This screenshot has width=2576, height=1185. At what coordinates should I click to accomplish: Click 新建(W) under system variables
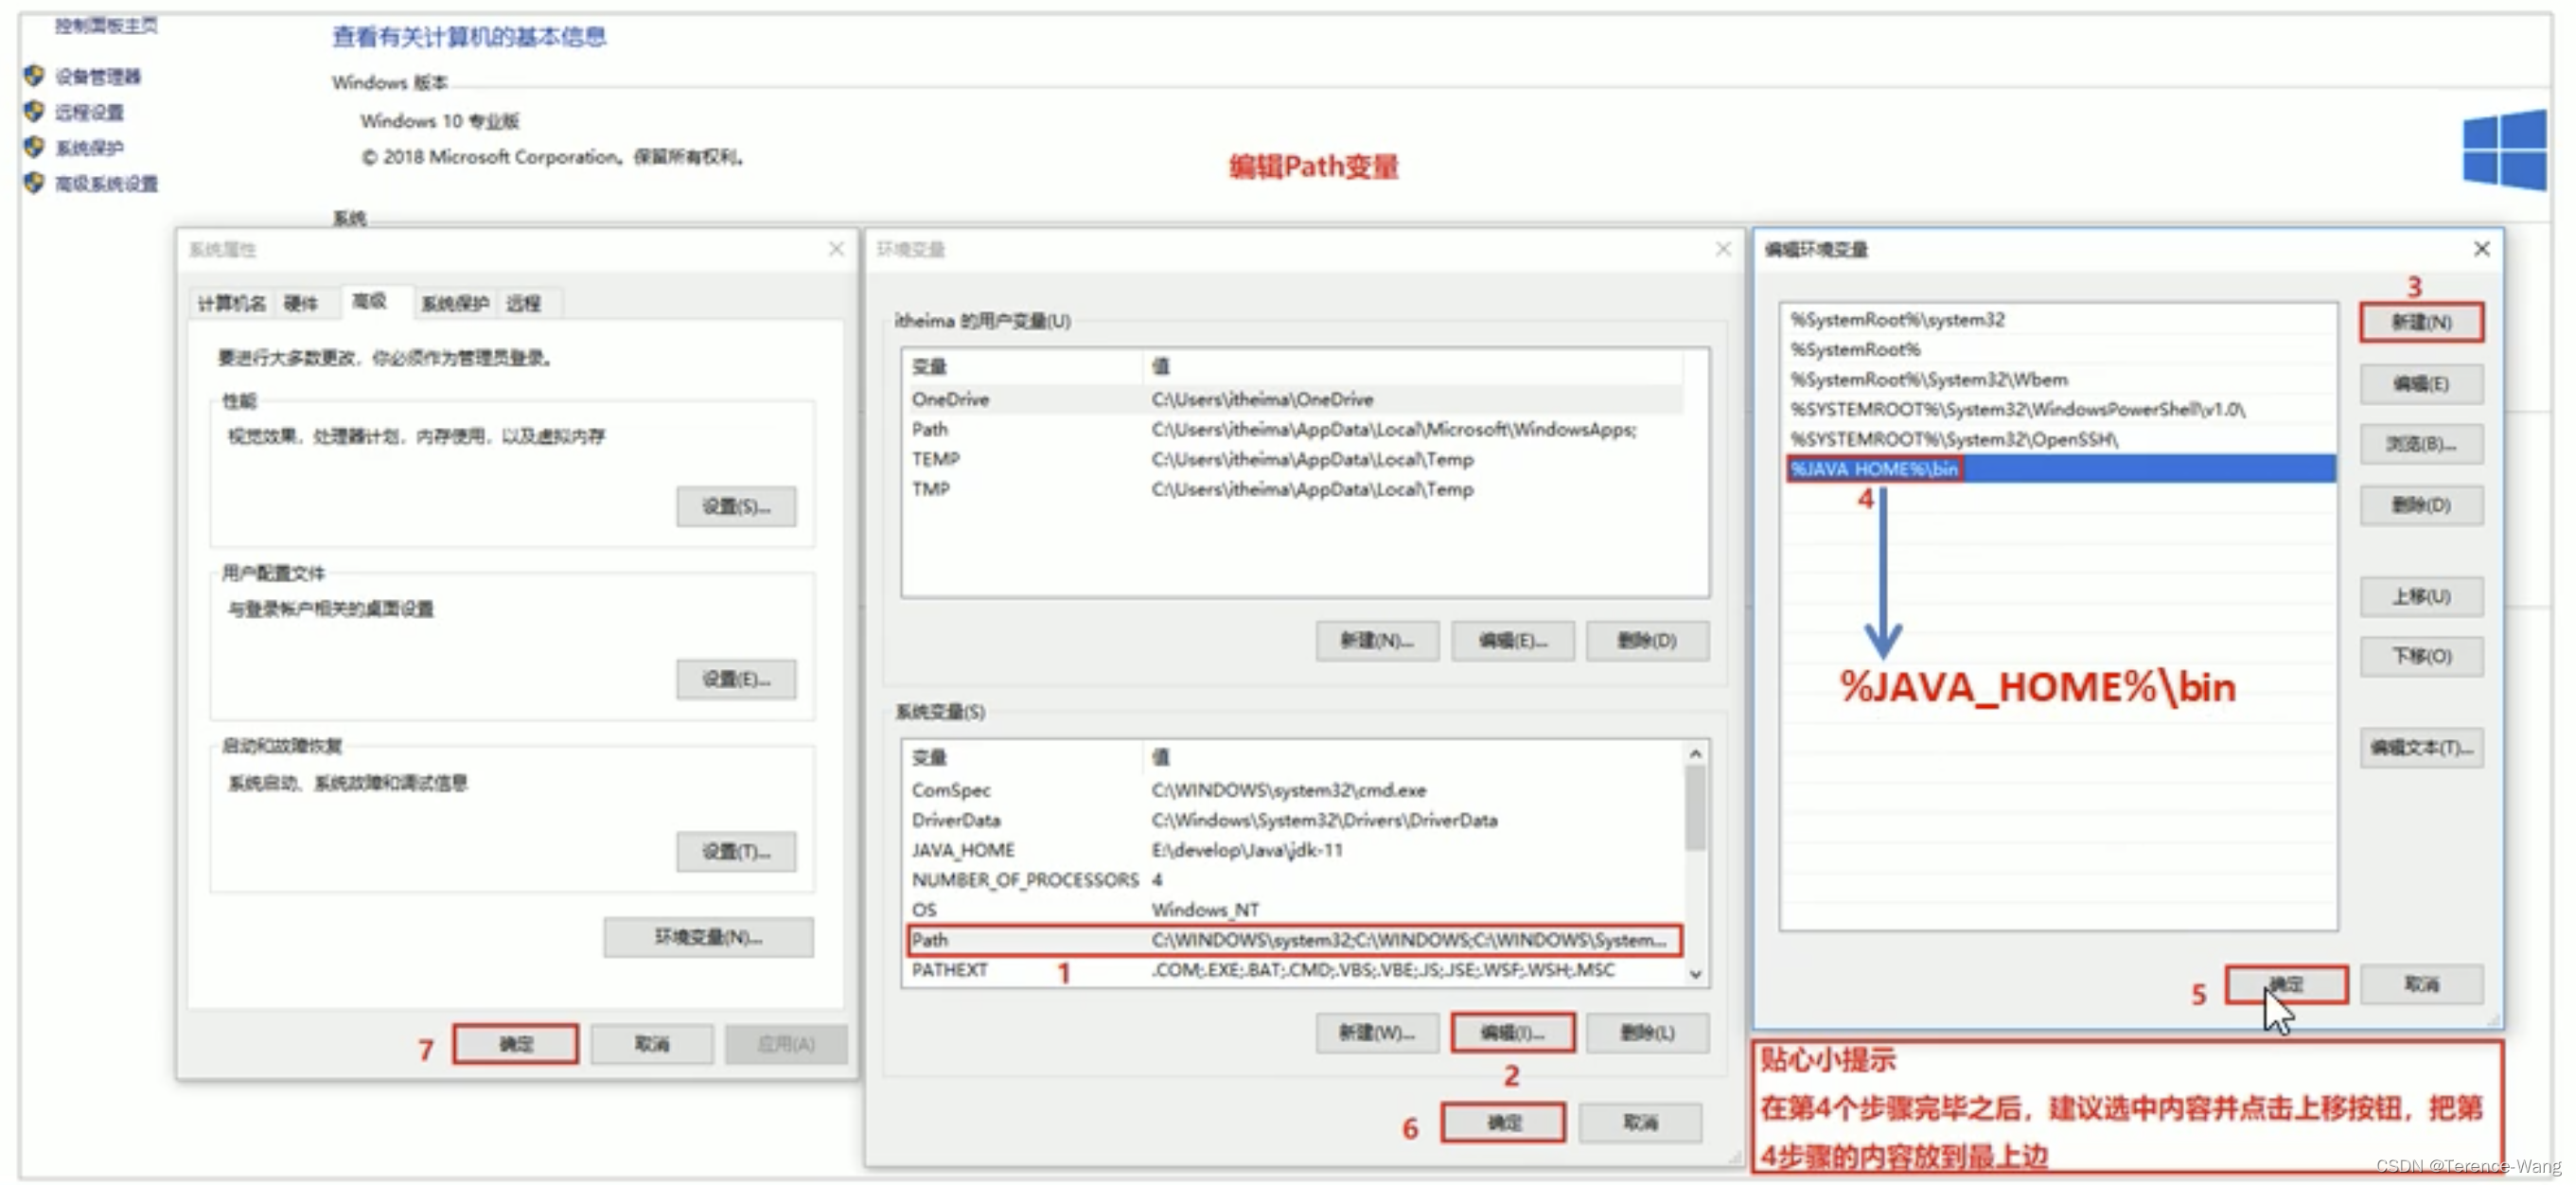1377,1033
